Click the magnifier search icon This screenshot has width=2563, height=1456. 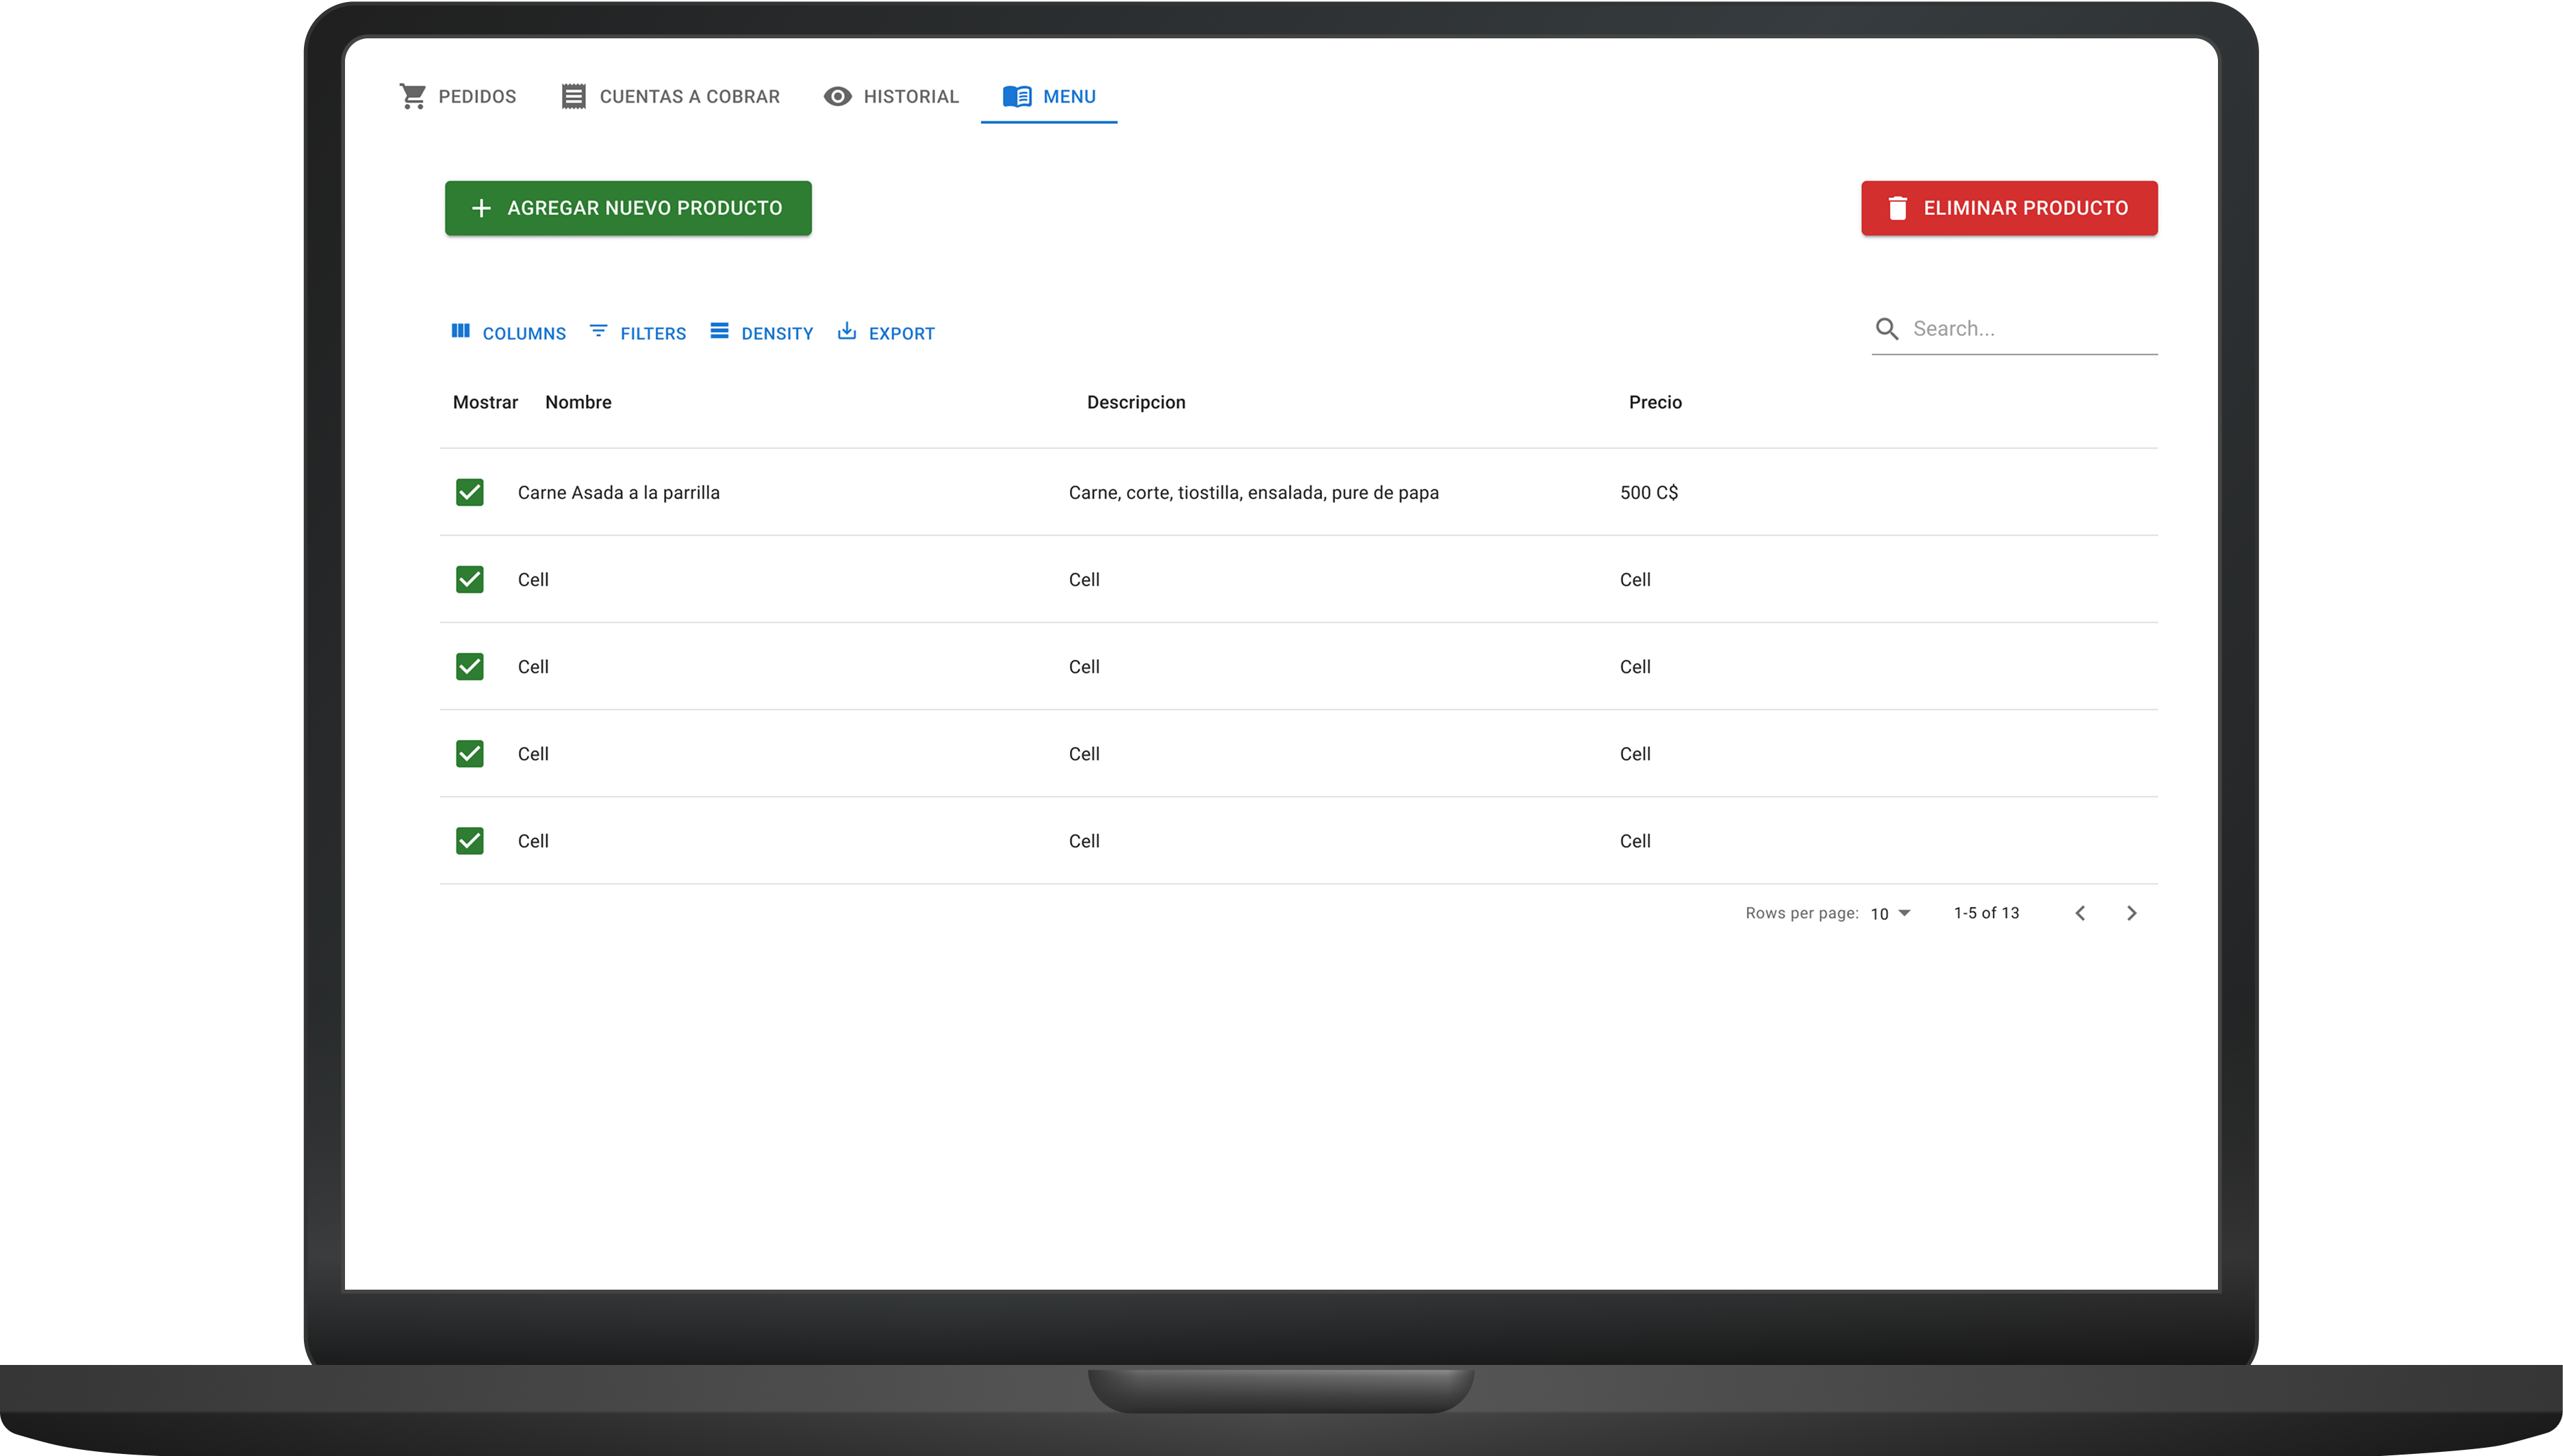click(1886, 329)
